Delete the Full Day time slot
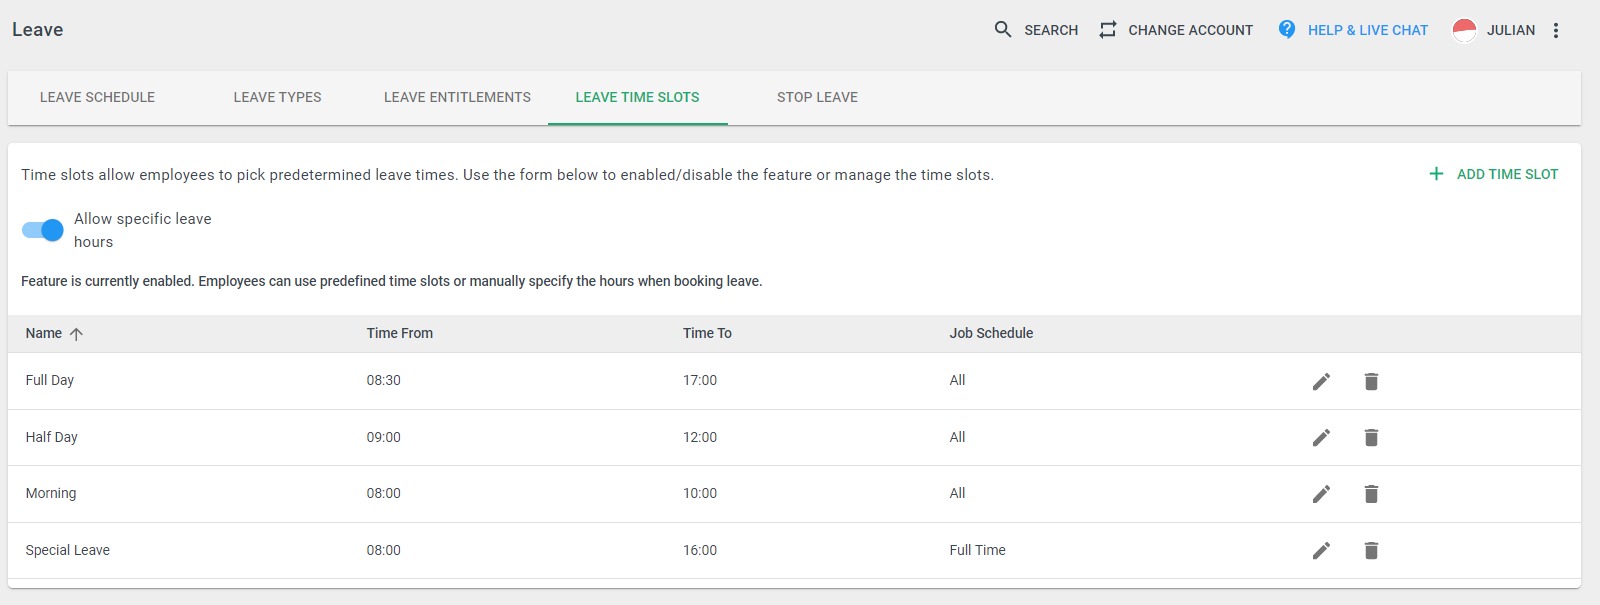1600x605 pixels. (x=1371, y=381)
